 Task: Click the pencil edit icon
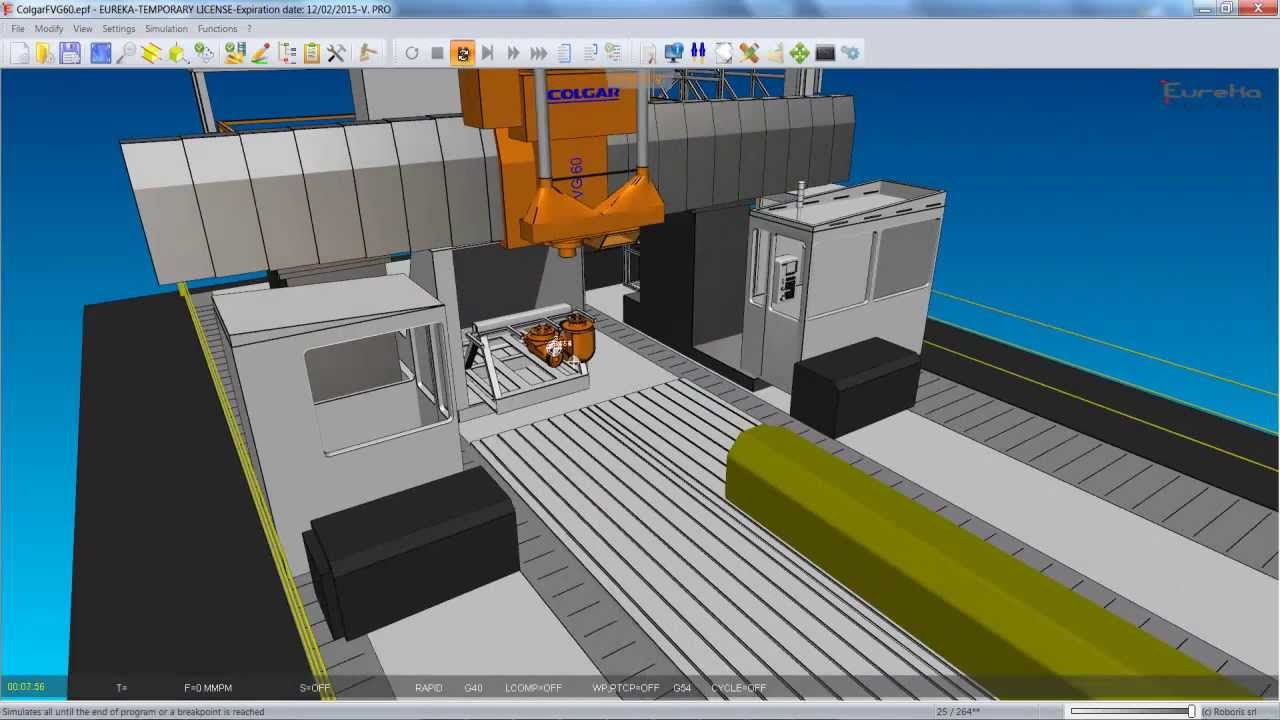tap(260, 53)
